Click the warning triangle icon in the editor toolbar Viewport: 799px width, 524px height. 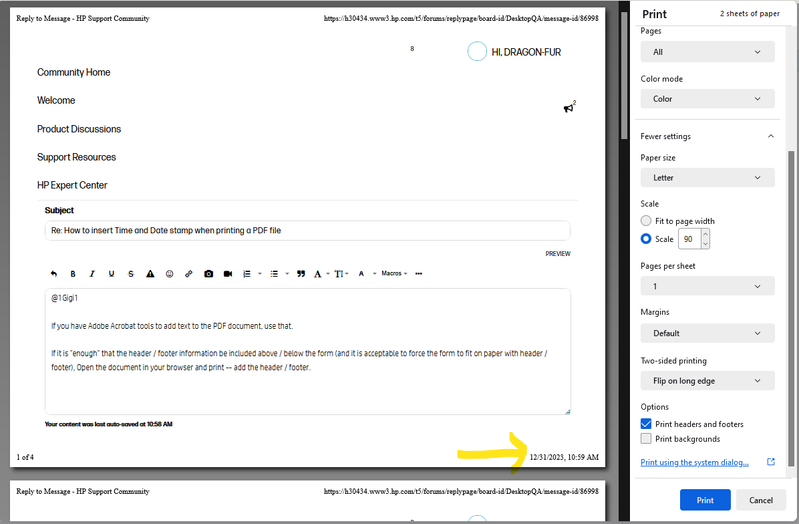point(150,274)
